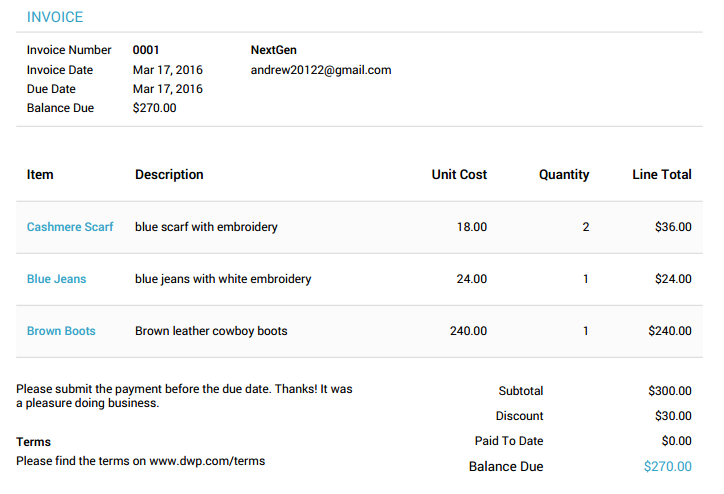Click the 'blue scarf with embroidery' description
This screenshot has width=724, height=494.
[x=206, y=227]
